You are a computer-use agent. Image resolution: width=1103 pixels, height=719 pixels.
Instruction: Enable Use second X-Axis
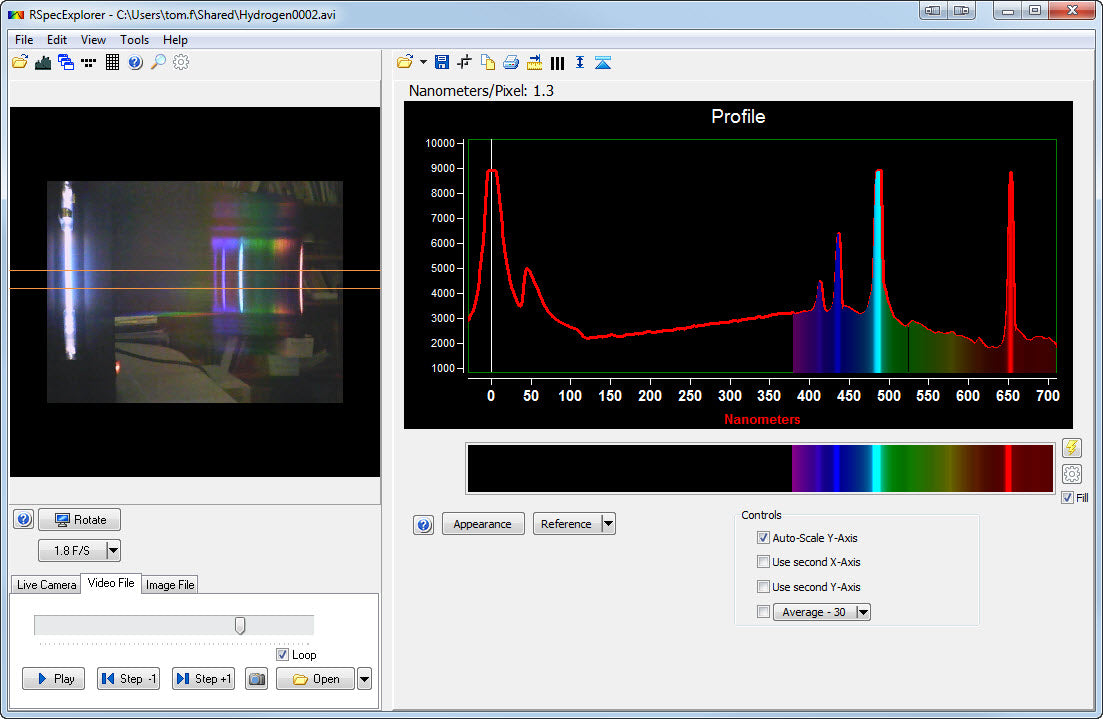pos(763,562)
